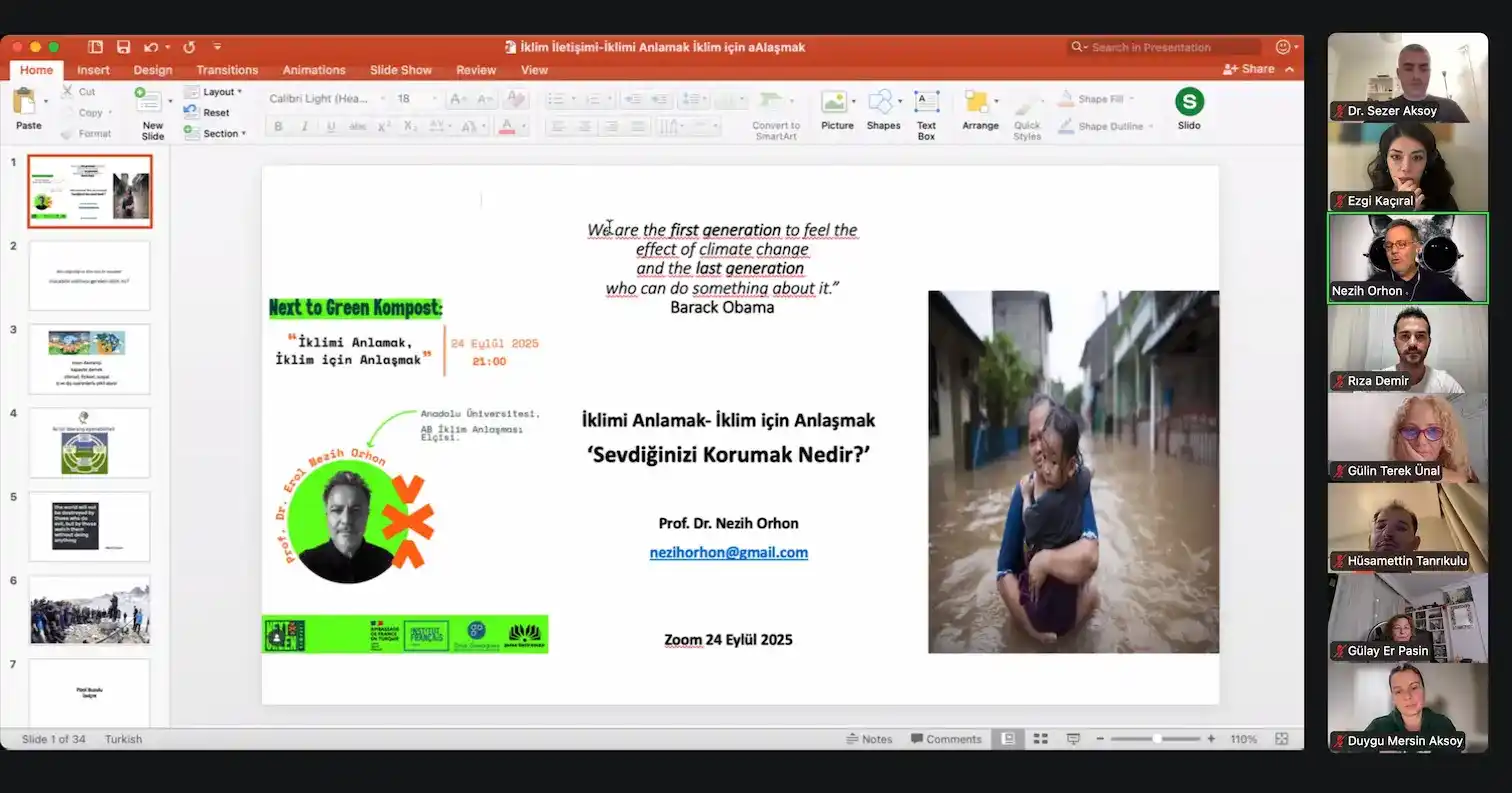Click the zoom slider handle

[x=1157, y=739]
